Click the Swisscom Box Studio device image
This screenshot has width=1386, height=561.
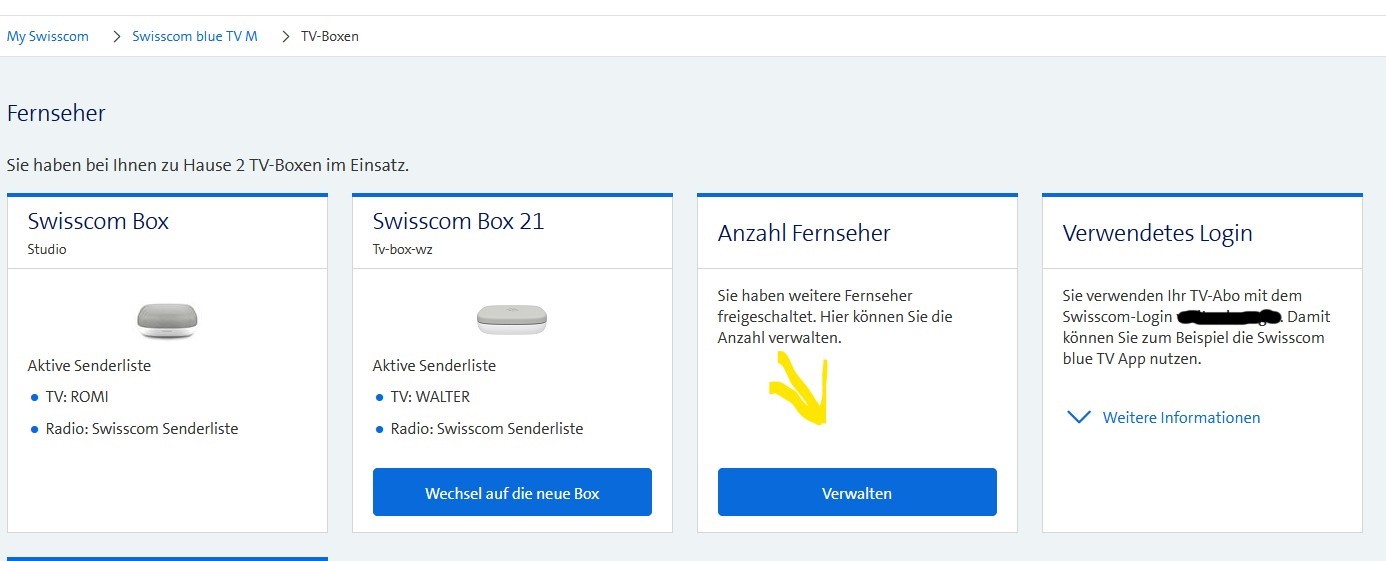point(167,319)
